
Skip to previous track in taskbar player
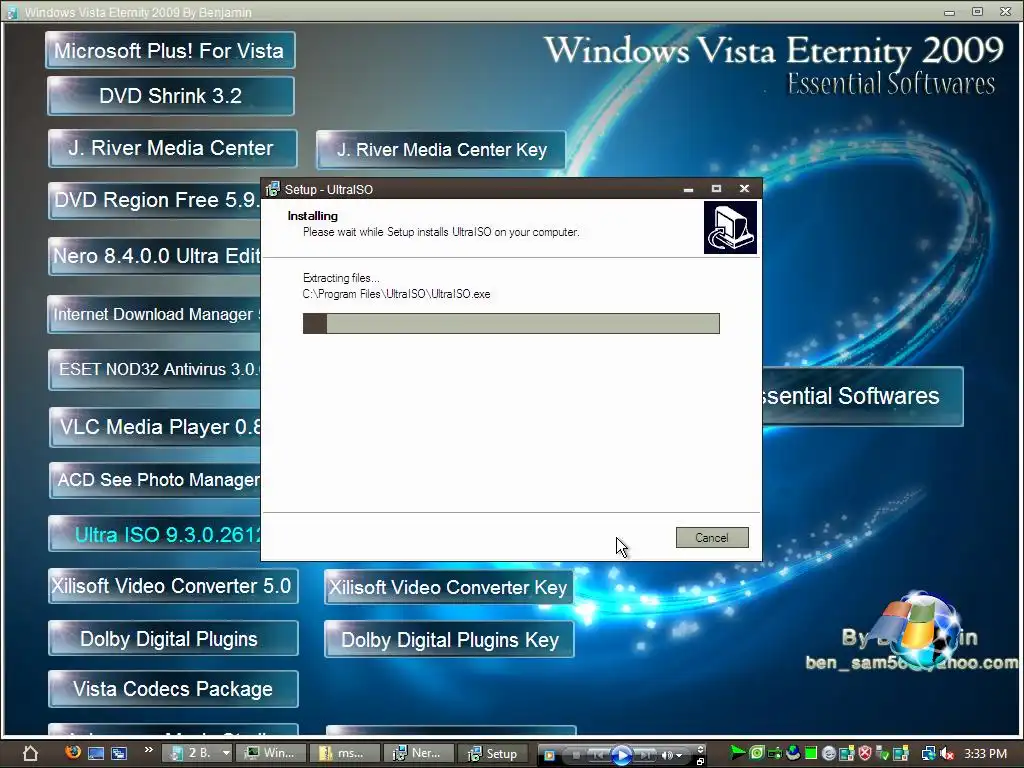(x=598, y=755)
